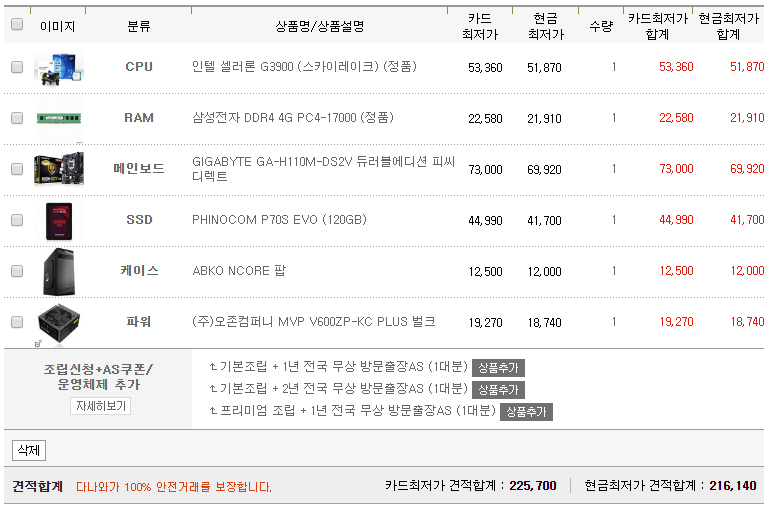Check the select-all checkbox in table header
This screenshot has height=510, width=780.
point(17,24)
